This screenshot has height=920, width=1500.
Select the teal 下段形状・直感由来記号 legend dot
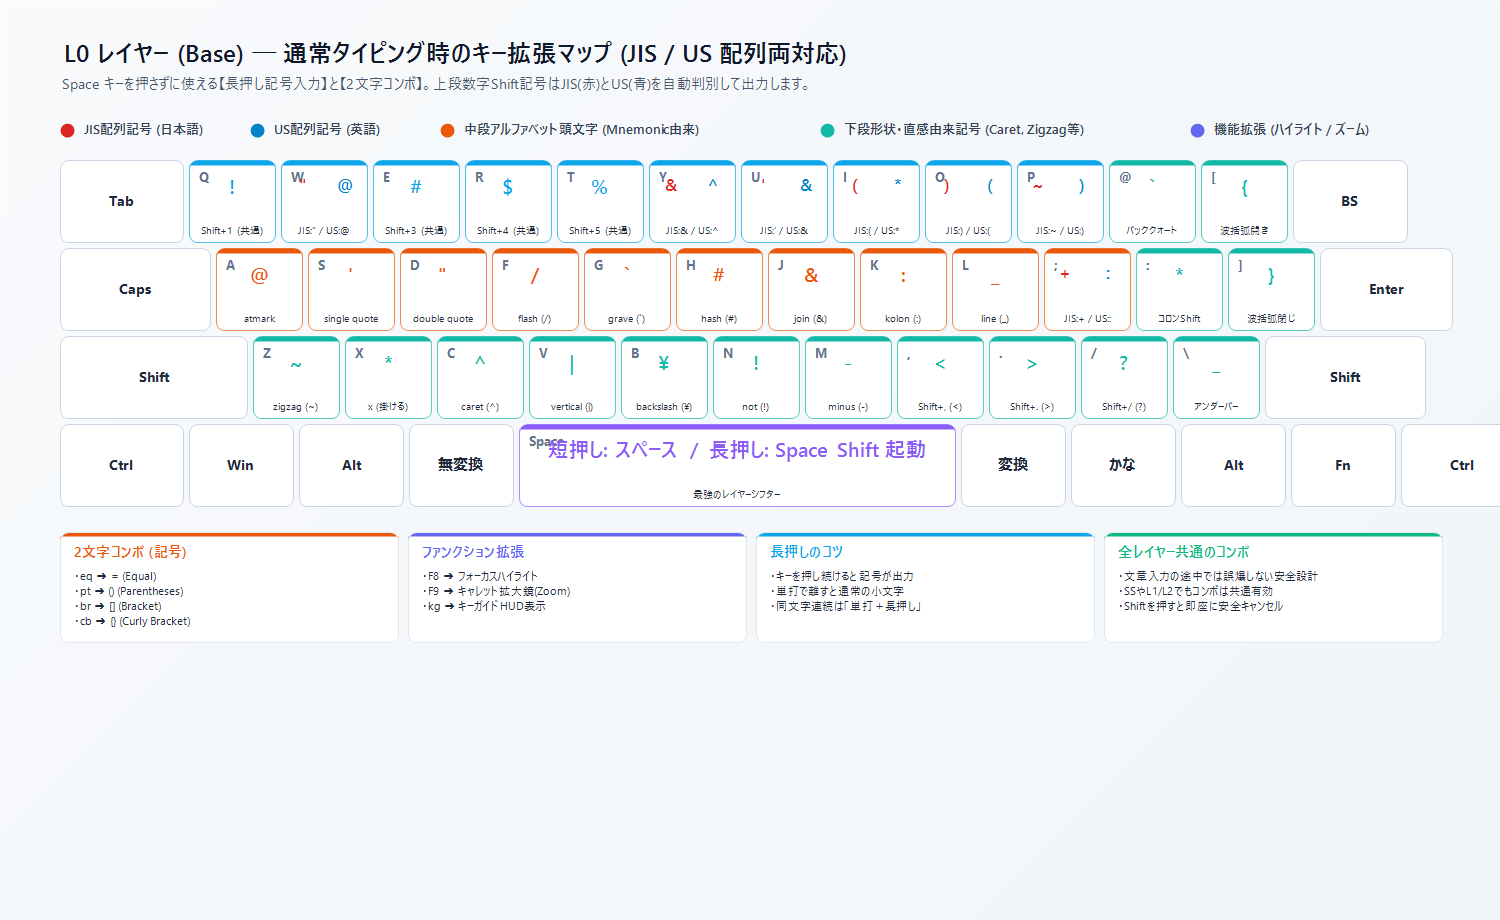click(x=828, y=130)
